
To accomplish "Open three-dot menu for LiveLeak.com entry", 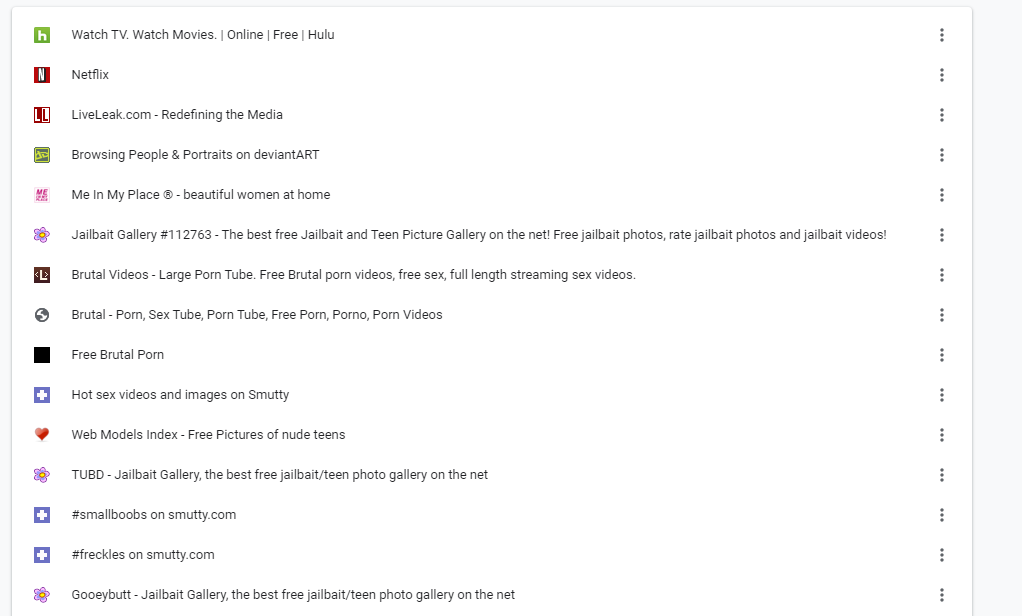I will [x=942, y=115].
